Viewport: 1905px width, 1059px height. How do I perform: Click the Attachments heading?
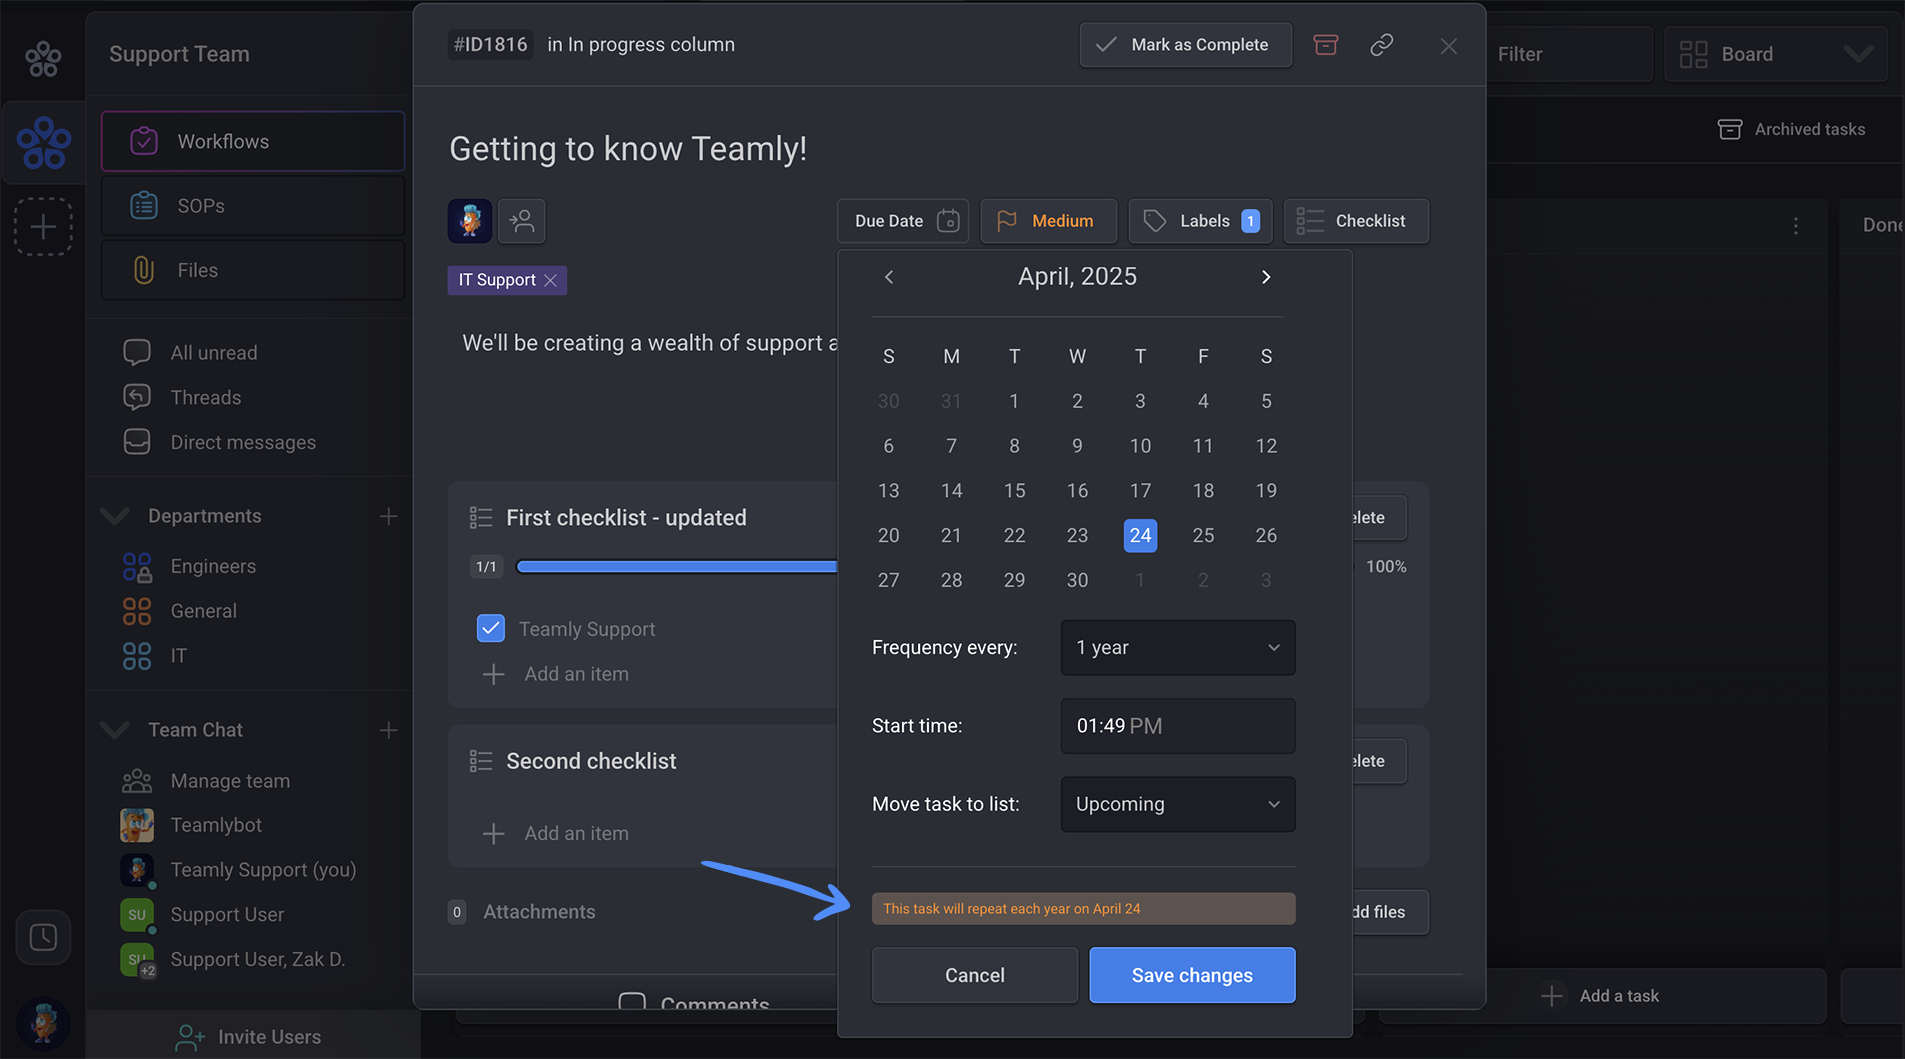pos(539,912)
